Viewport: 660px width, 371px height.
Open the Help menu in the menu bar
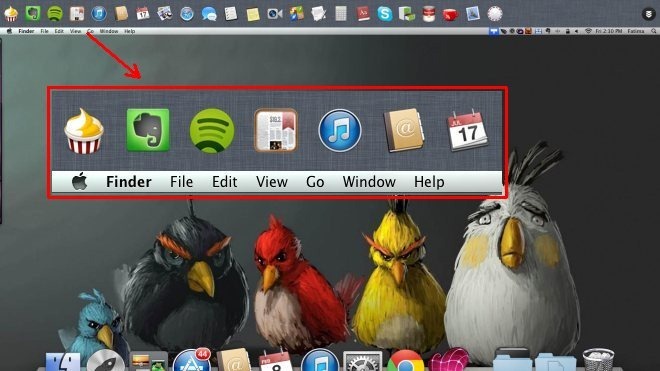coord(130,31)
